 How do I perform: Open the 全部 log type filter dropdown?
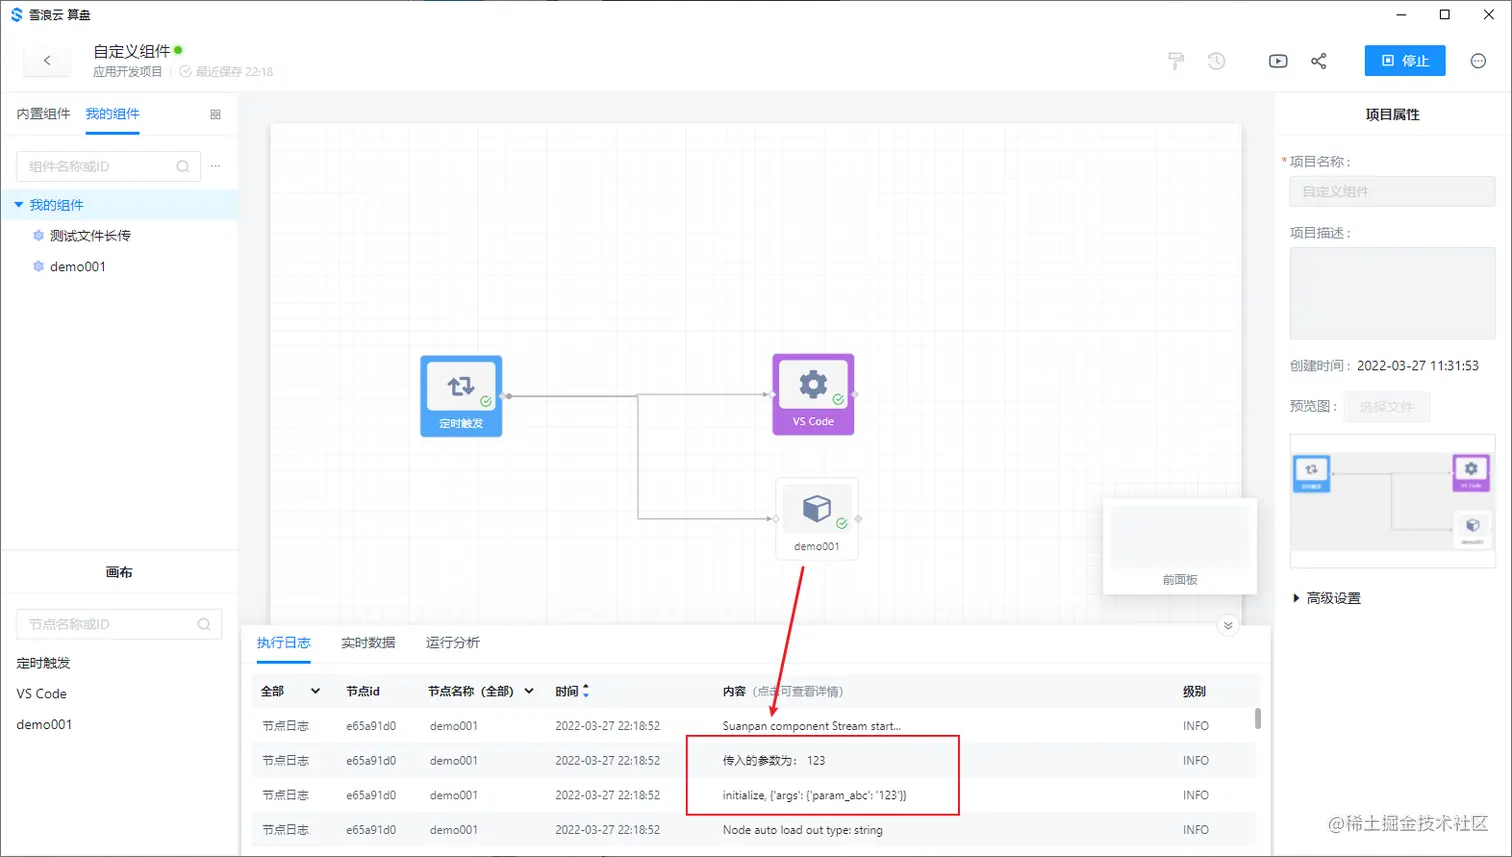(290, 691)
